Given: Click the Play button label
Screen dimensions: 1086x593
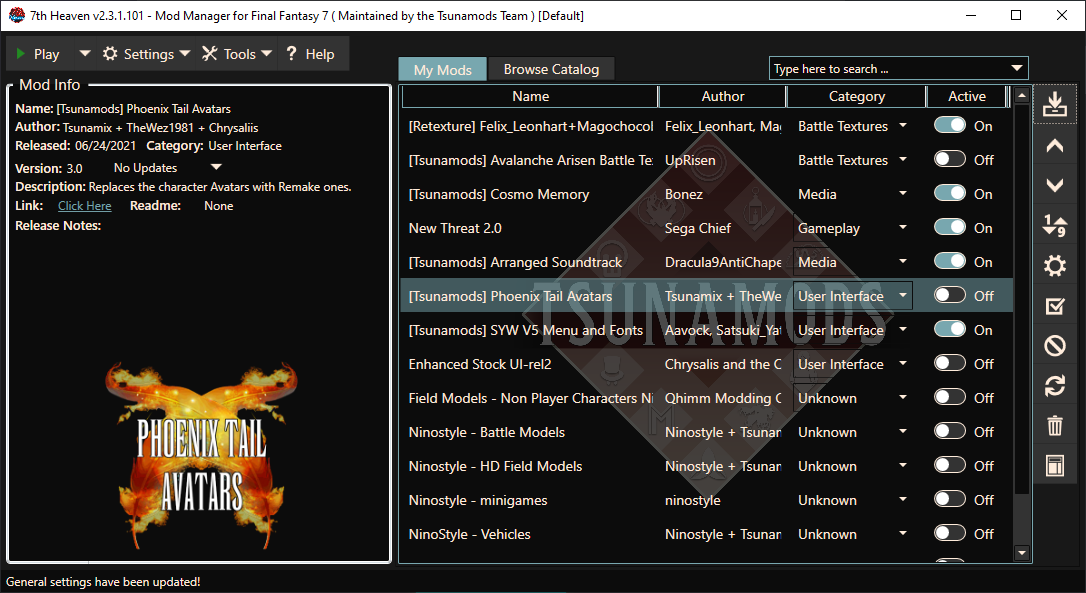Looking at the screenshot, I should 46,54.
